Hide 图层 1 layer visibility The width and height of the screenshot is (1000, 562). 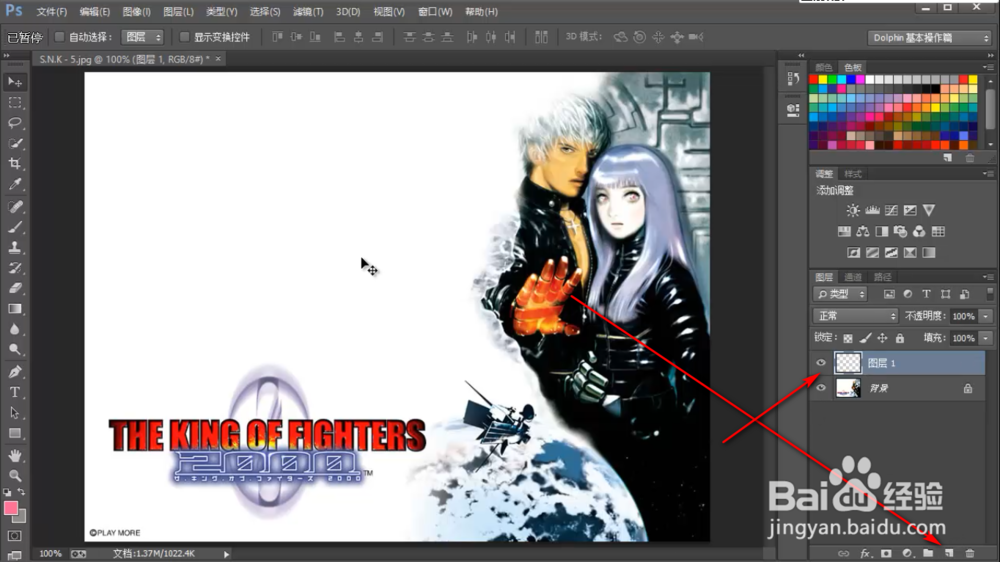[x=821, y=363]
